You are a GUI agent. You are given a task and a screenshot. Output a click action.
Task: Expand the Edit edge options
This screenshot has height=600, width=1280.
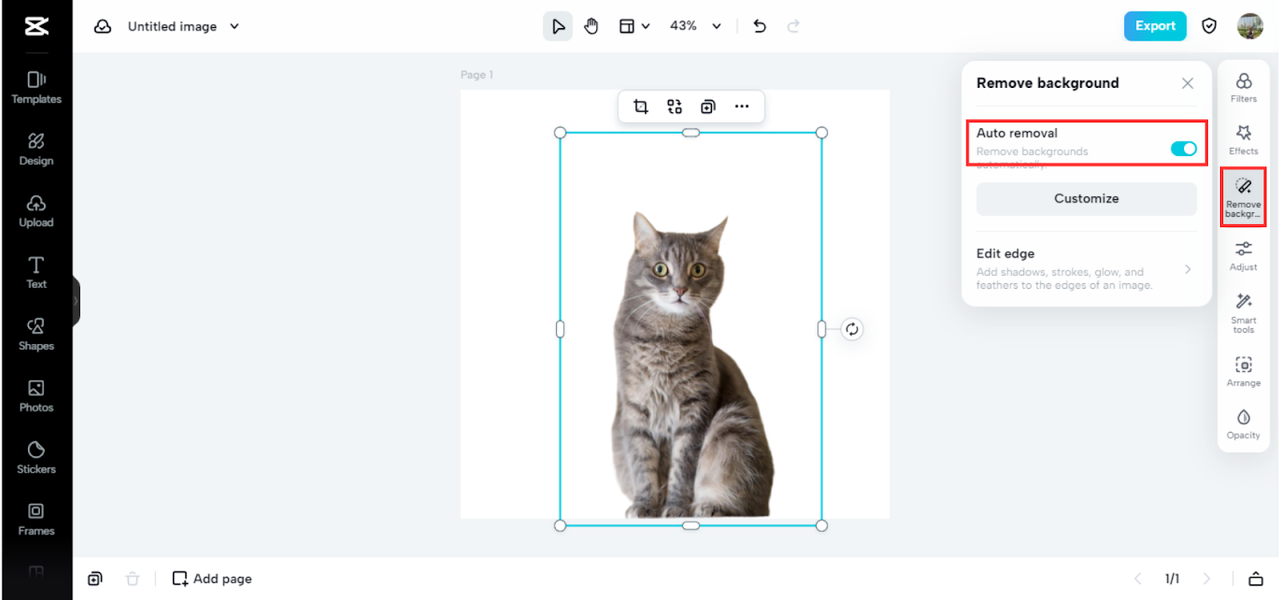[1086, 269]
